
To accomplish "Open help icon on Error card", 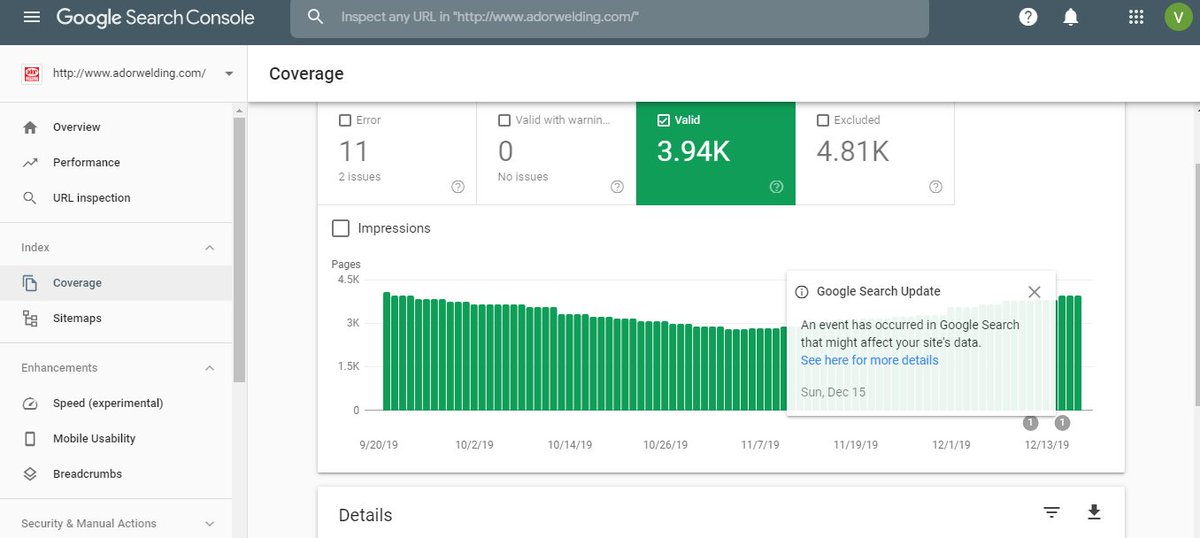I will 458,187.
